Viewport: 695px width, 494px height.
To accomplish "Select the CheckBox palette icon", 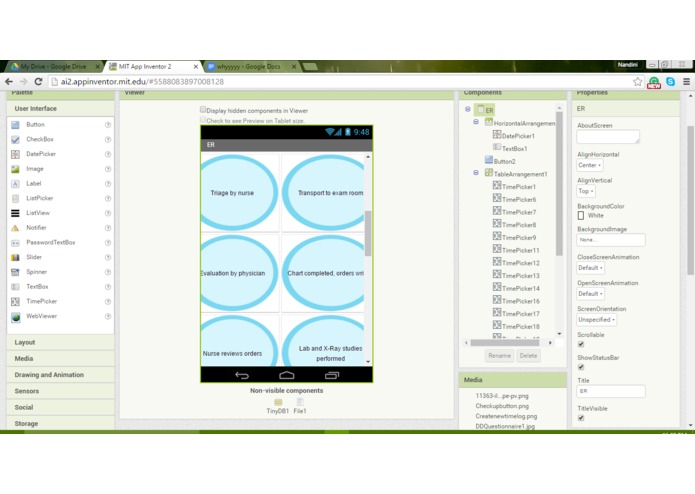I will (x=15, y=140).
